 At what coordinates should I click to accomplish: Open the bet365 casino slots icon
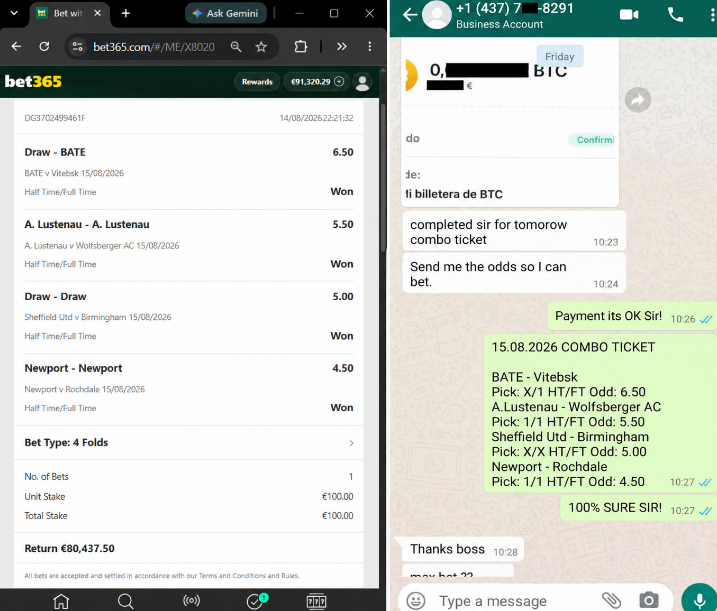316,601
